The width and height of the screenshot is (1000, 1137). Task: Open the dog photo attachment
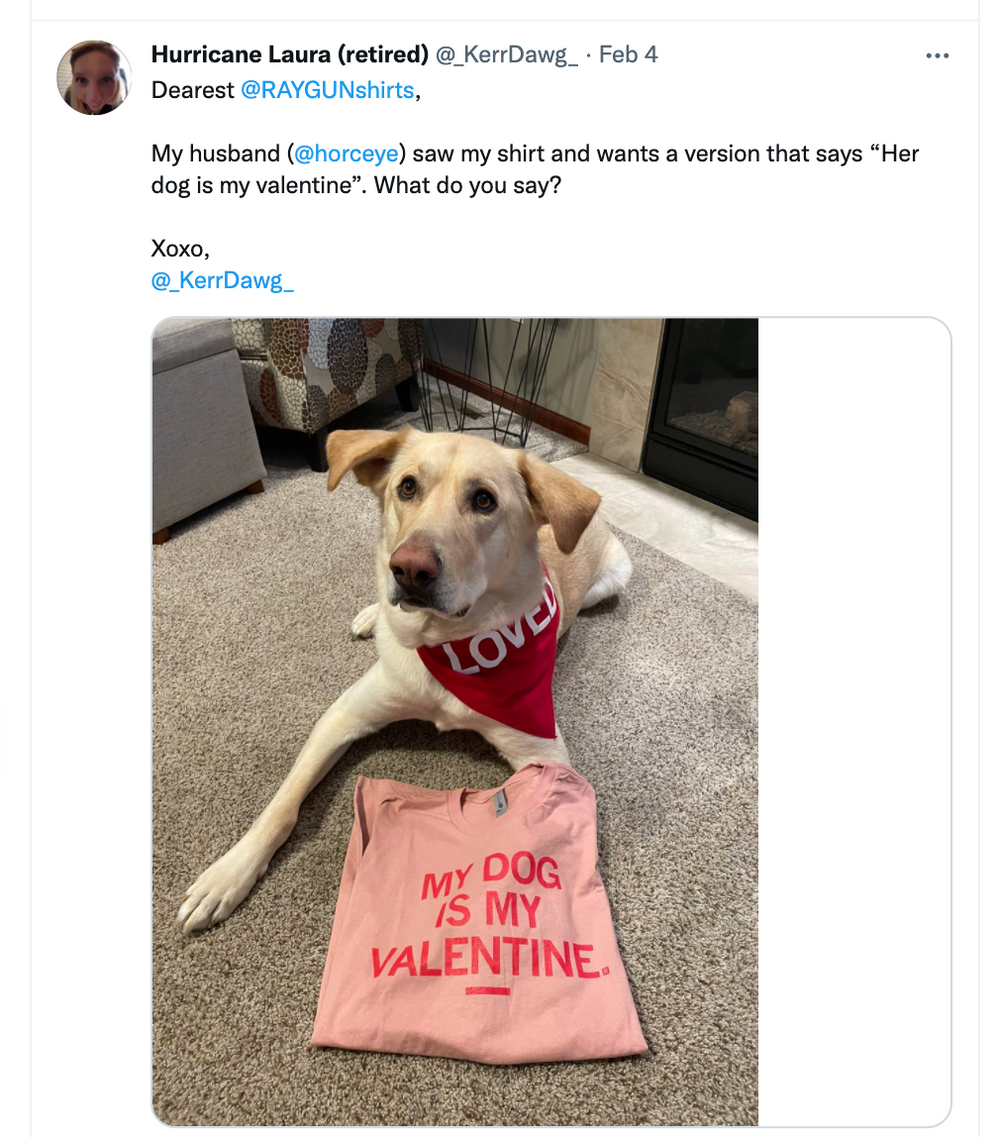455,720
